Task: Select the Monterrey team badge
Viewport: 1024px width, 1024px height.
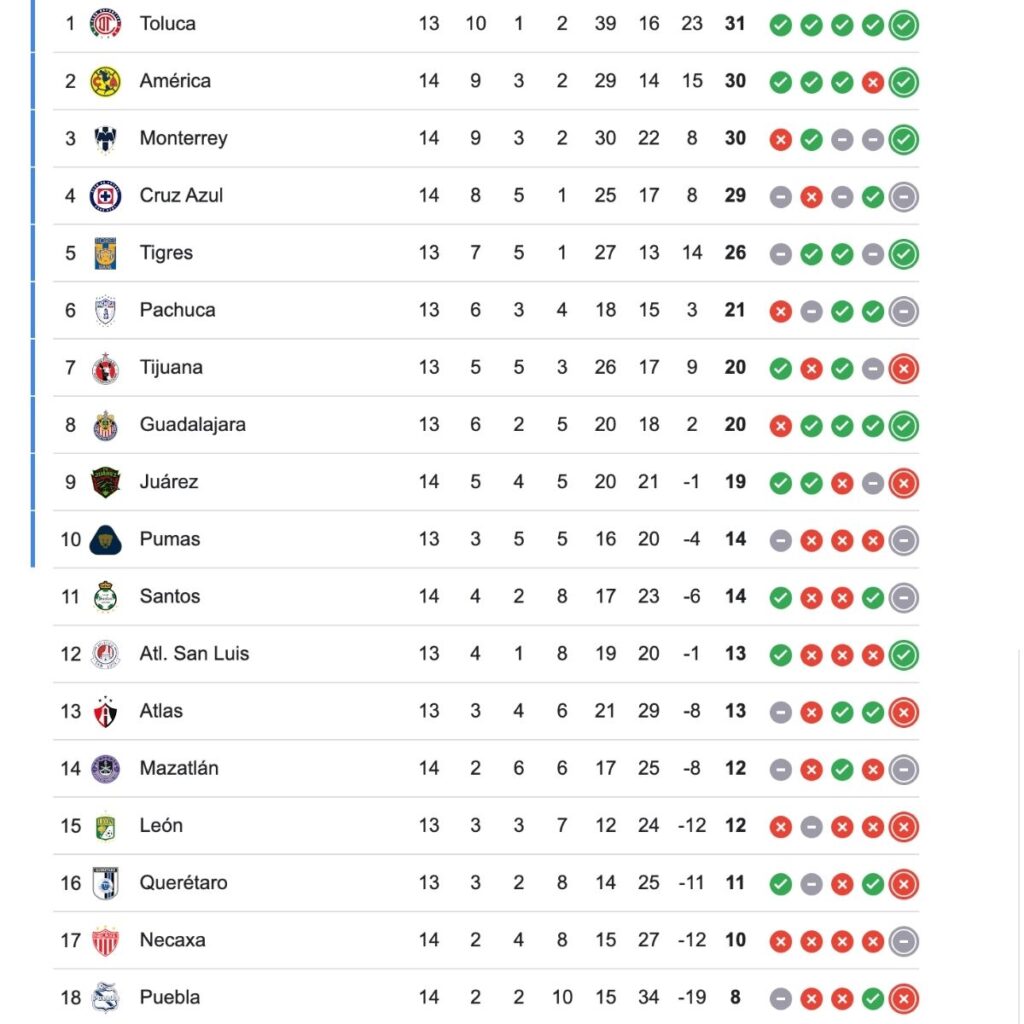Action: coord(105,138)
